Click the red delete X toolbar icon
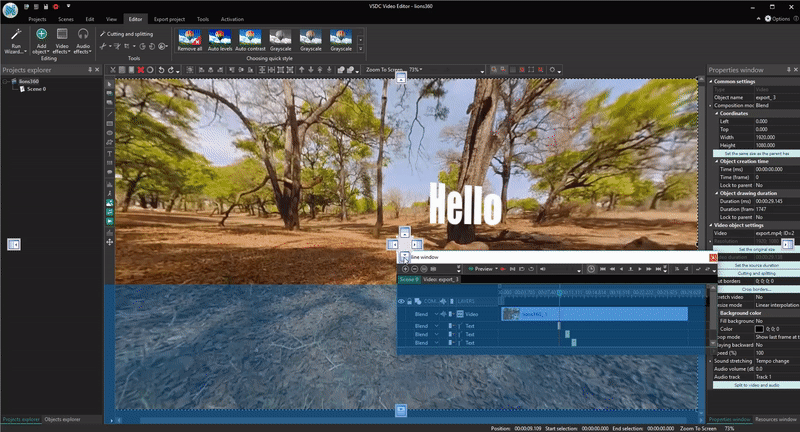800x432 pixels. 140,70
